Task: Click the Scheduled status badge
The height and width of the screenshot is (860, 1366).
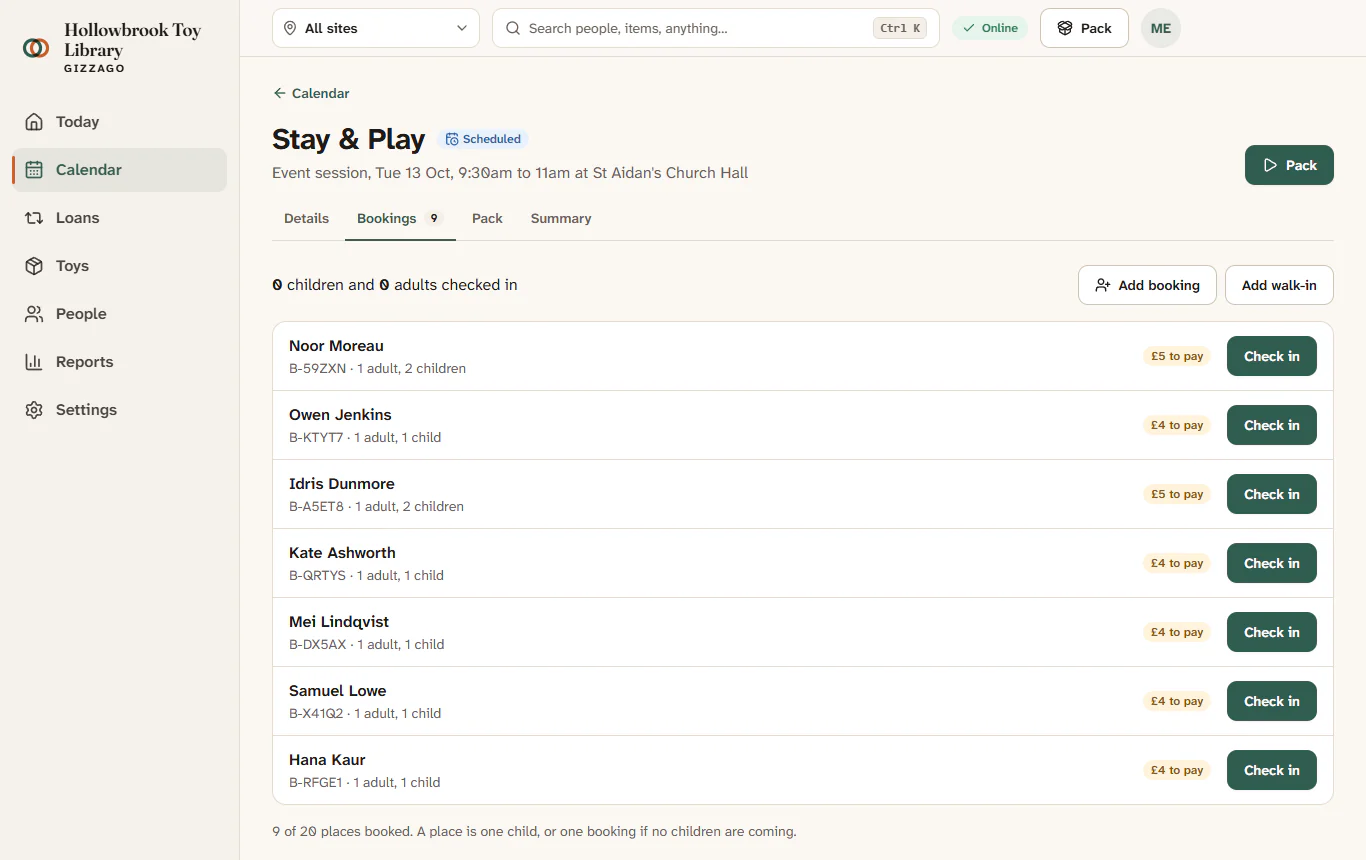Action: pyautogui.click(x=483, y=139)
